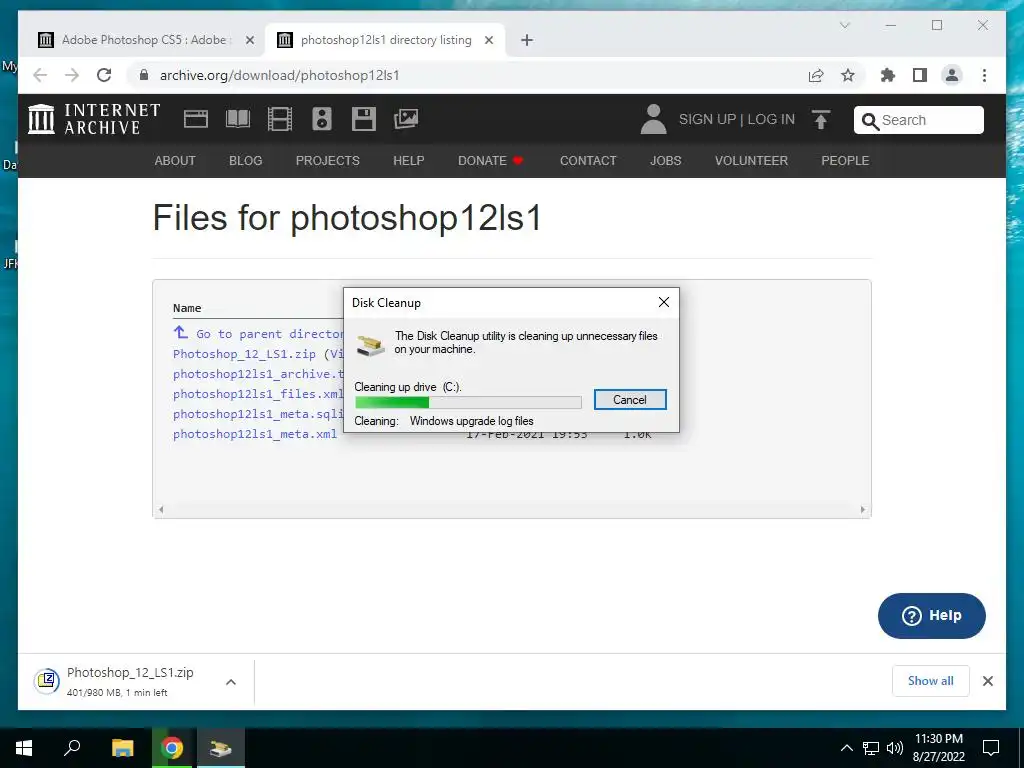
Task: Open File Explorer from the taskbar
Action: (x=122, y=748)
